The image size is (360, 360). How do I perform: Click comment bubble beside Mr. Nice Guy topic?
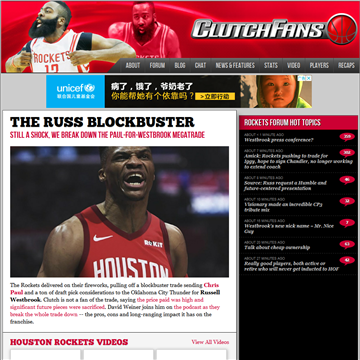pos(347,223)
